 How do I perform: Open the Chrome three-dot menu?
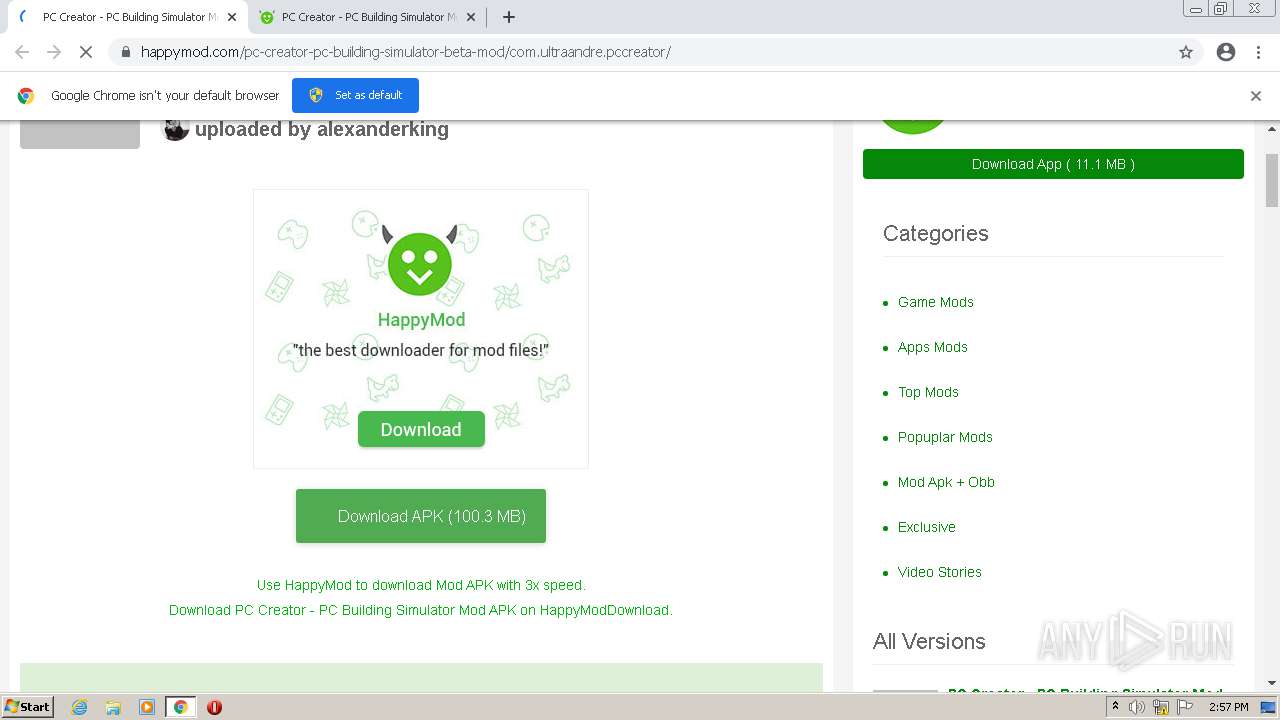point(1258,52)
